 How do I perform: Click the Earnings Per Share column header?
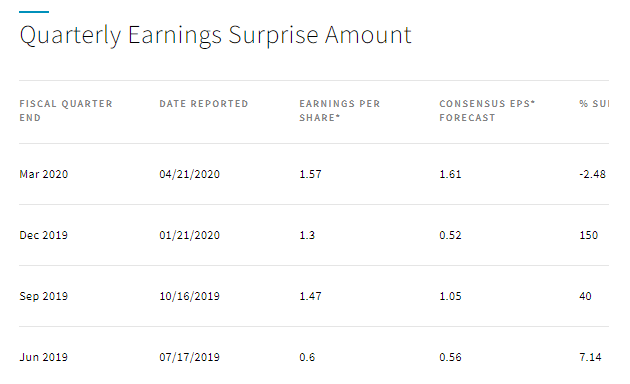(340, 110)
